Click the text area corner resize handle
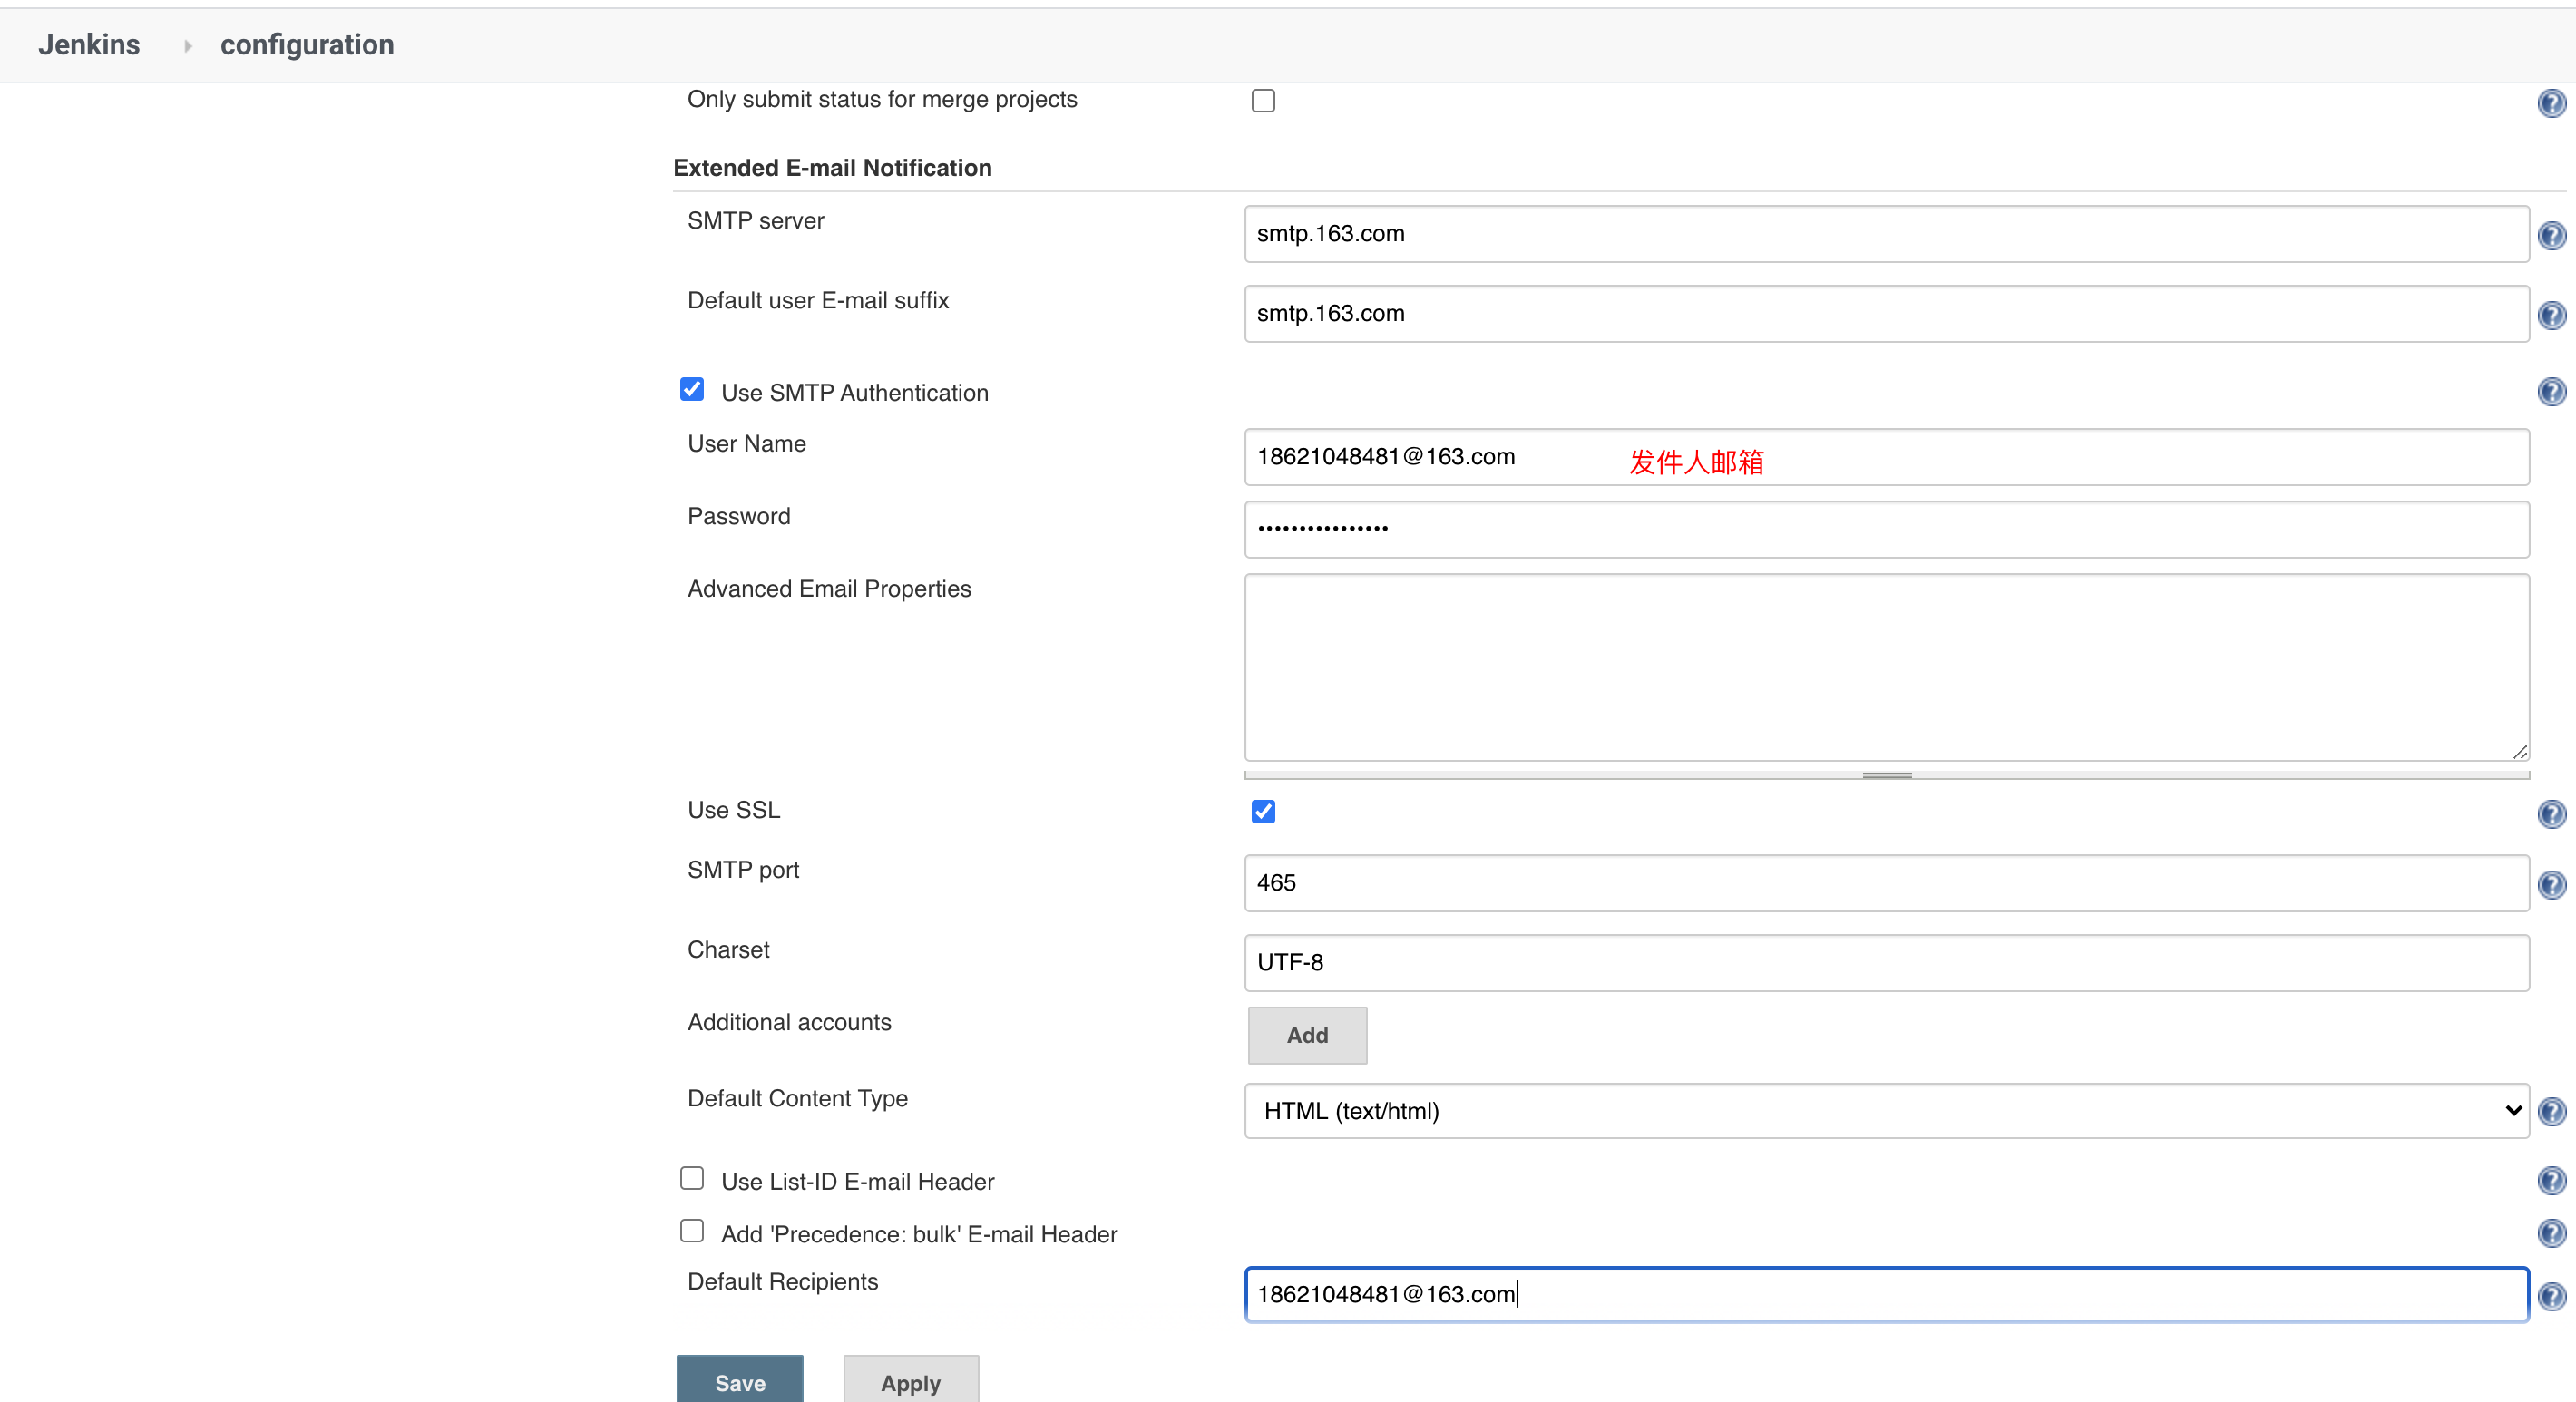 pos(2519,752)
